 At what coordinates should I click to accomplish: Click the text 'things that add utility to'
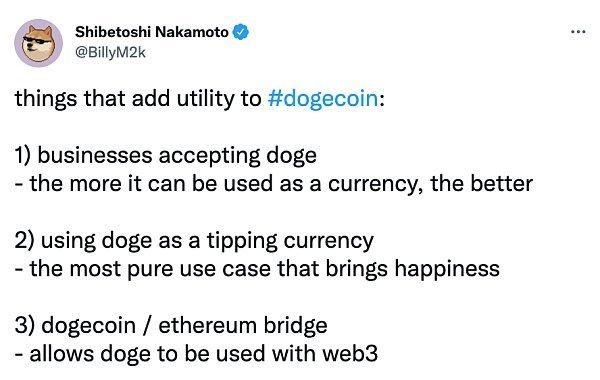[138, 98]
